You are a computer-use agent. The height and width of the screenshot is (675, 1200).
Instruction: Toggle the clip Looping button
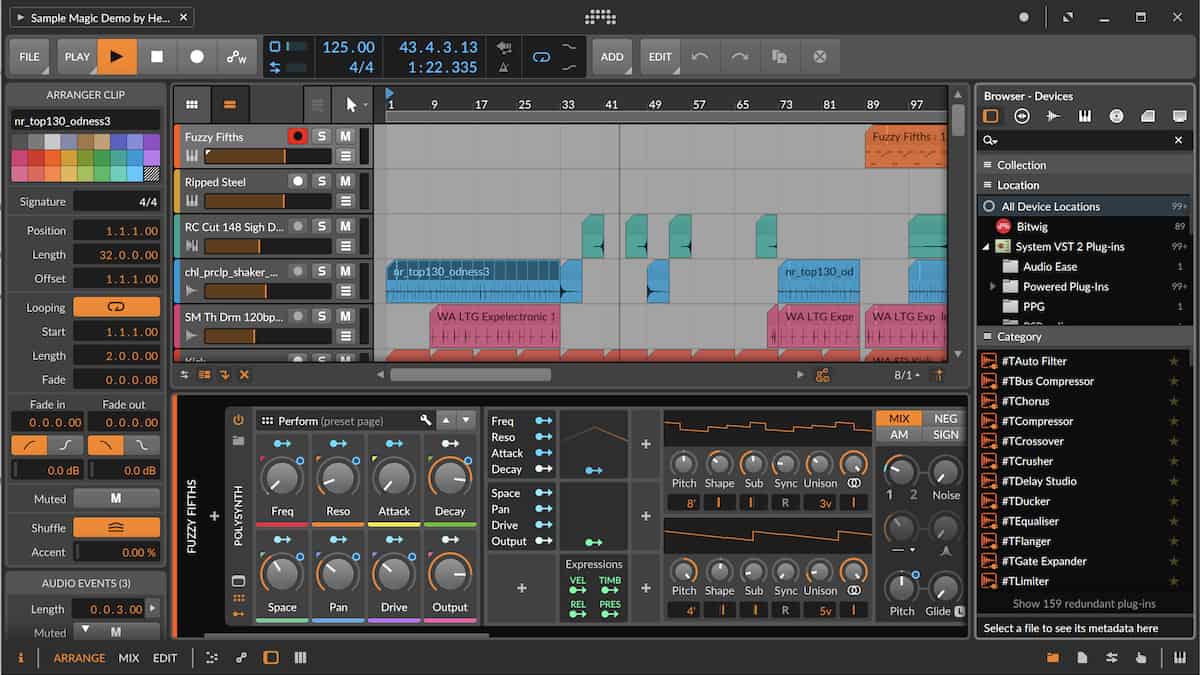116,307
